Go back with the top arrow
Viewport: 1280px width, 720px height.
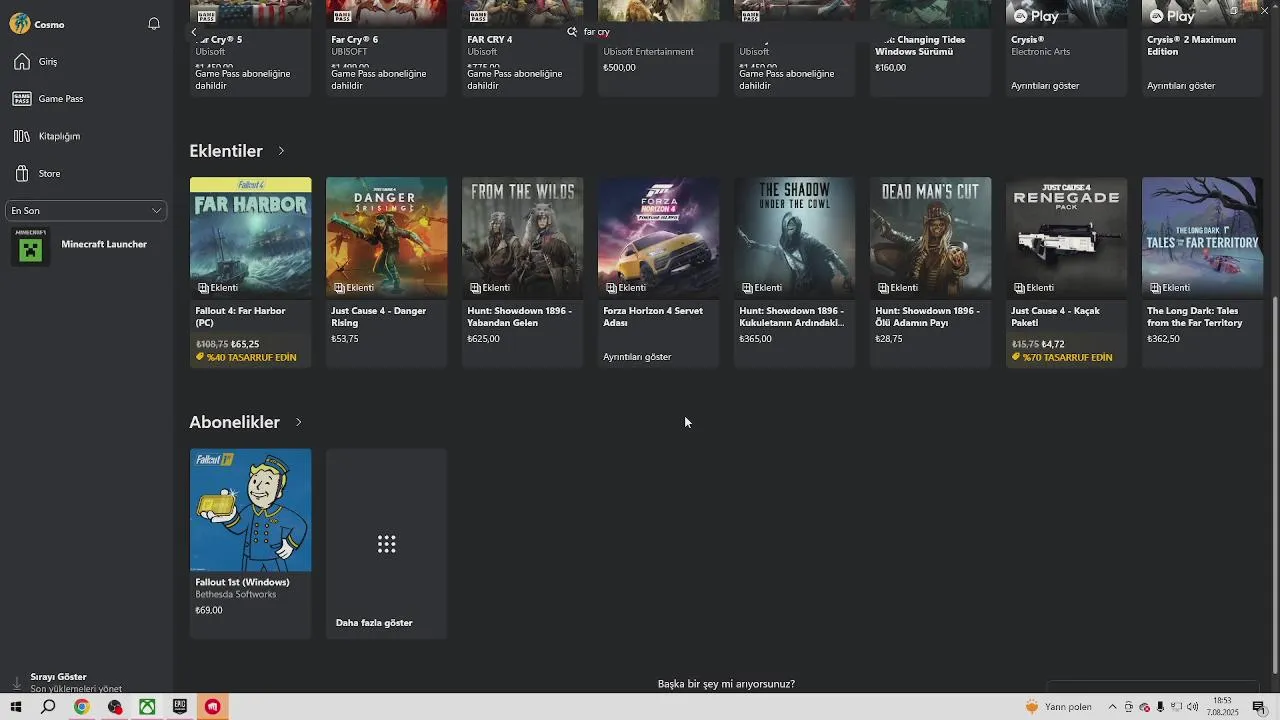coord(194,32)
